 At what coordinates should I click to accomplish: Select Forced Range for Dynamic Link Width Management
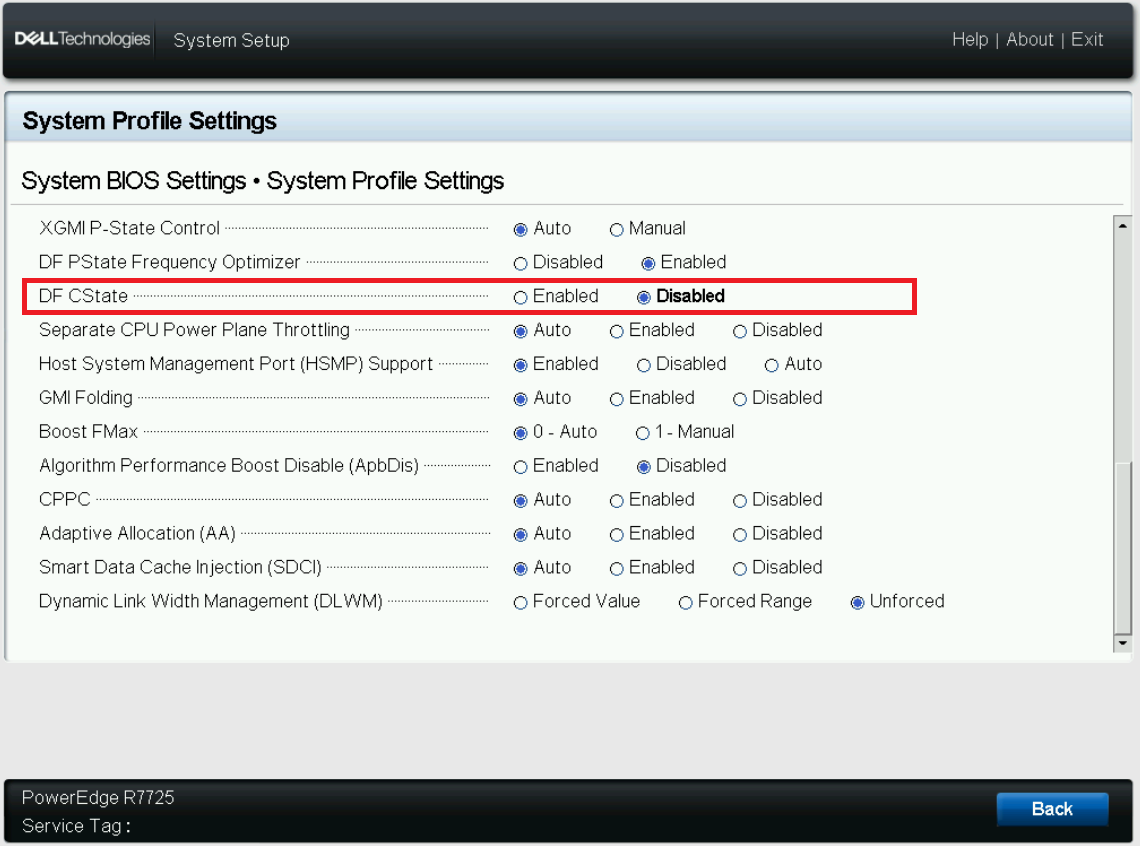686,602
